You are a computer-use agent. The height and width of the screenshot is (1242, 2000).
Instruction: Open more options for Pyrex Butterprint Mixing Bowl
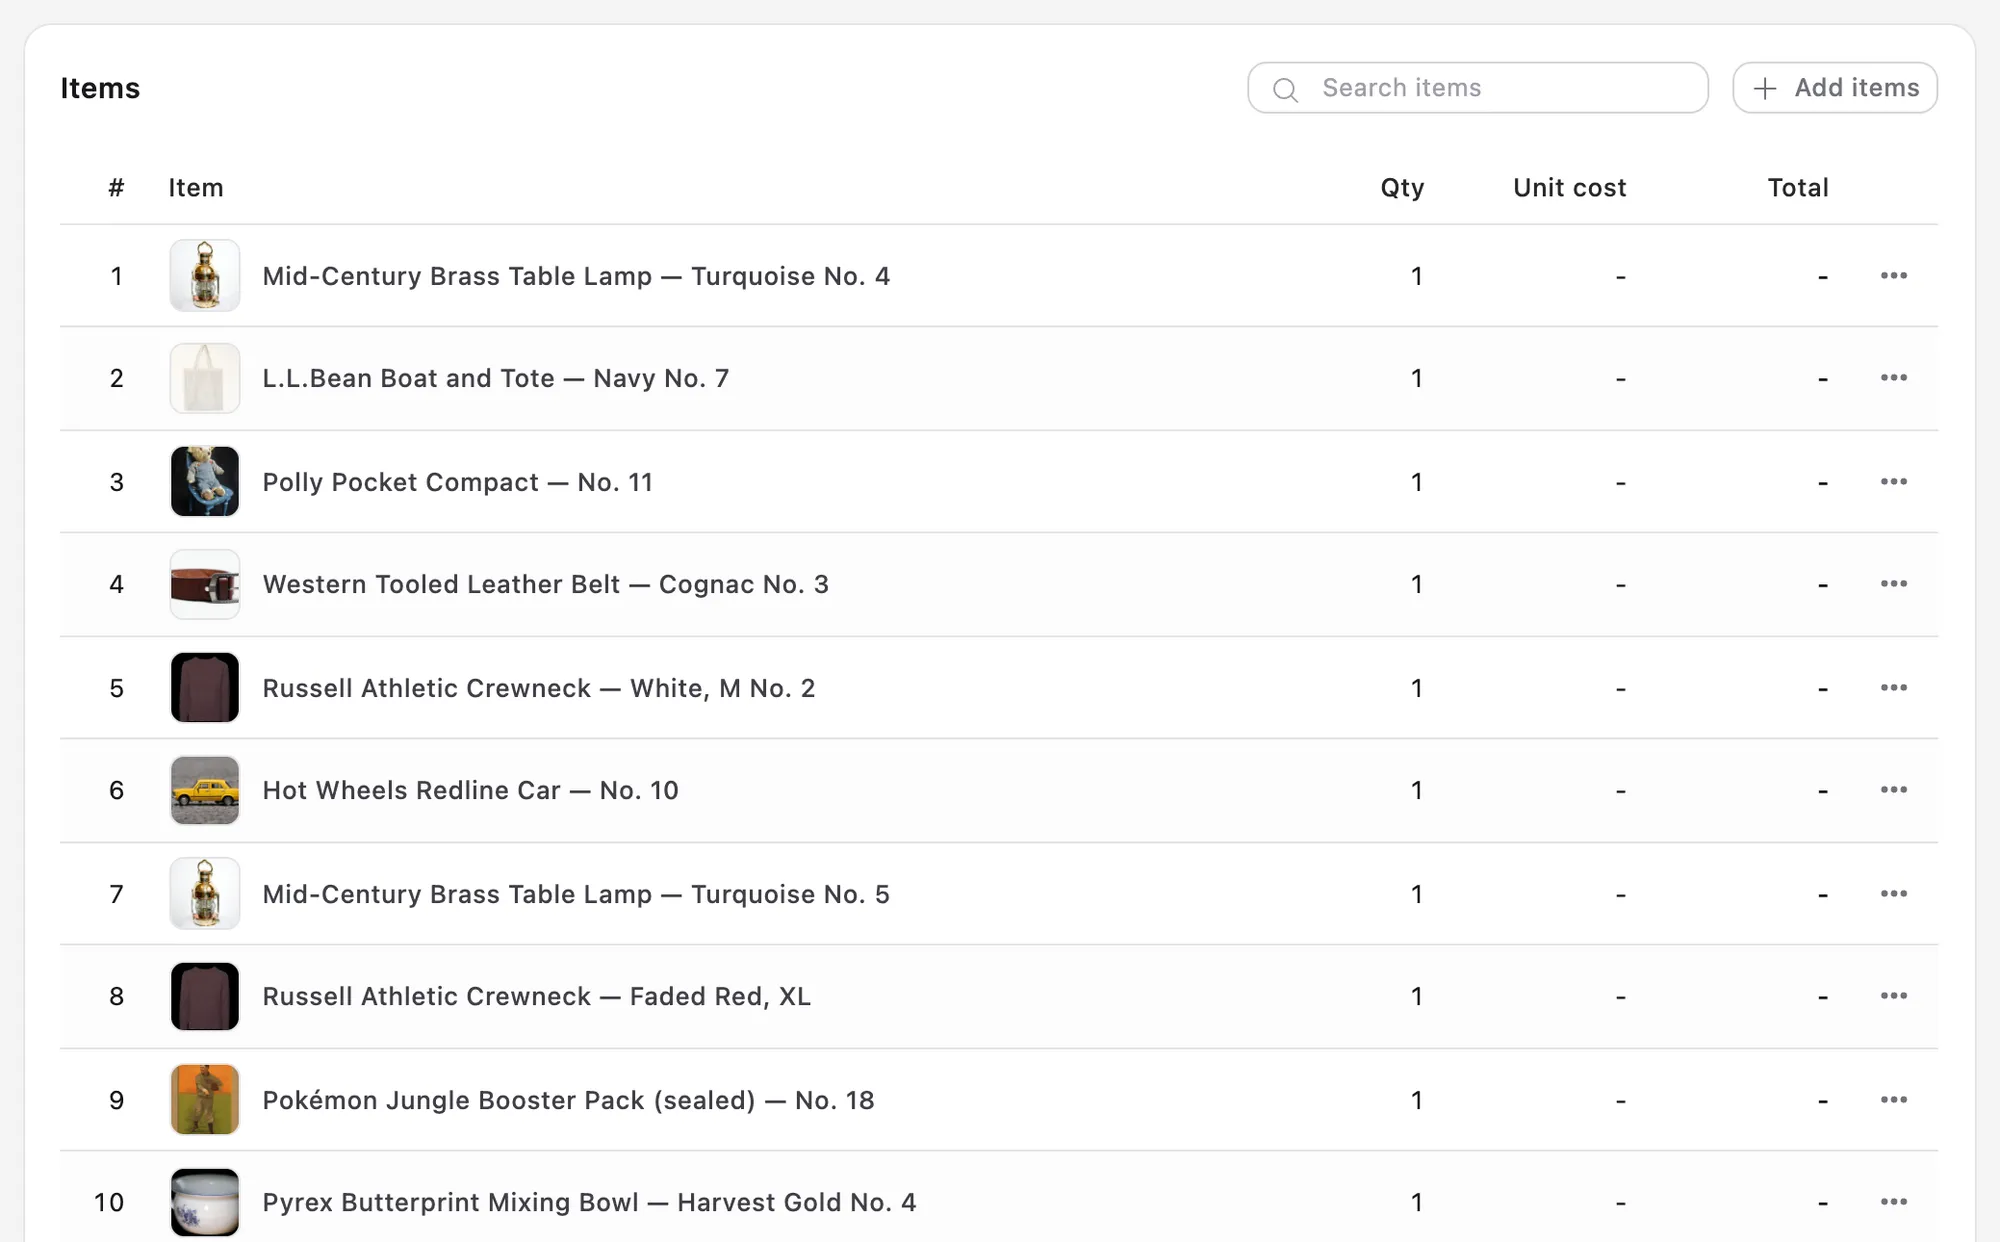click(1893, 1201)
